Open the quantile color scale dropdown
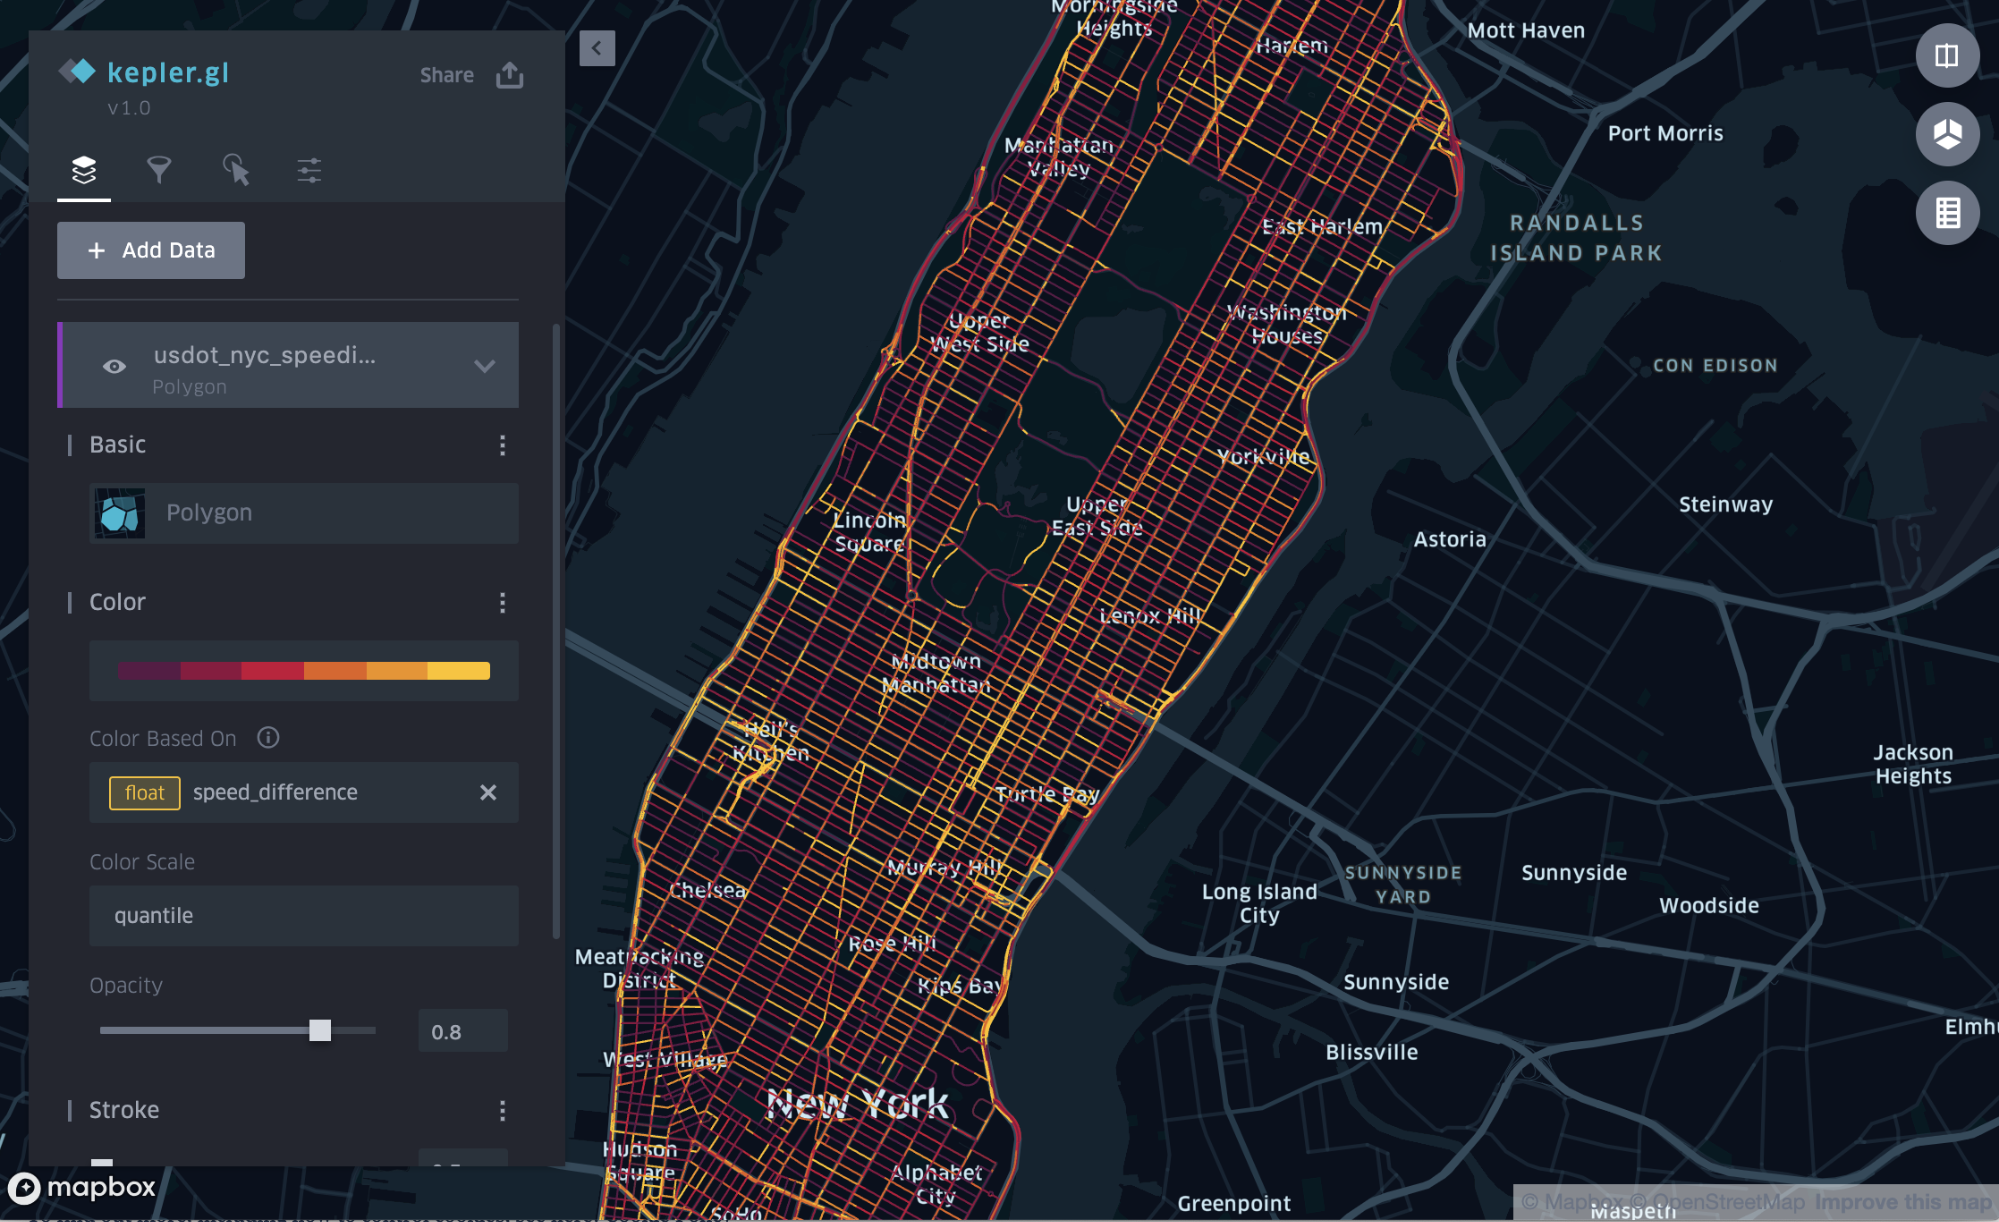Image resolution: width=1999 pixels, height=1222 pixels. point(304,916)
